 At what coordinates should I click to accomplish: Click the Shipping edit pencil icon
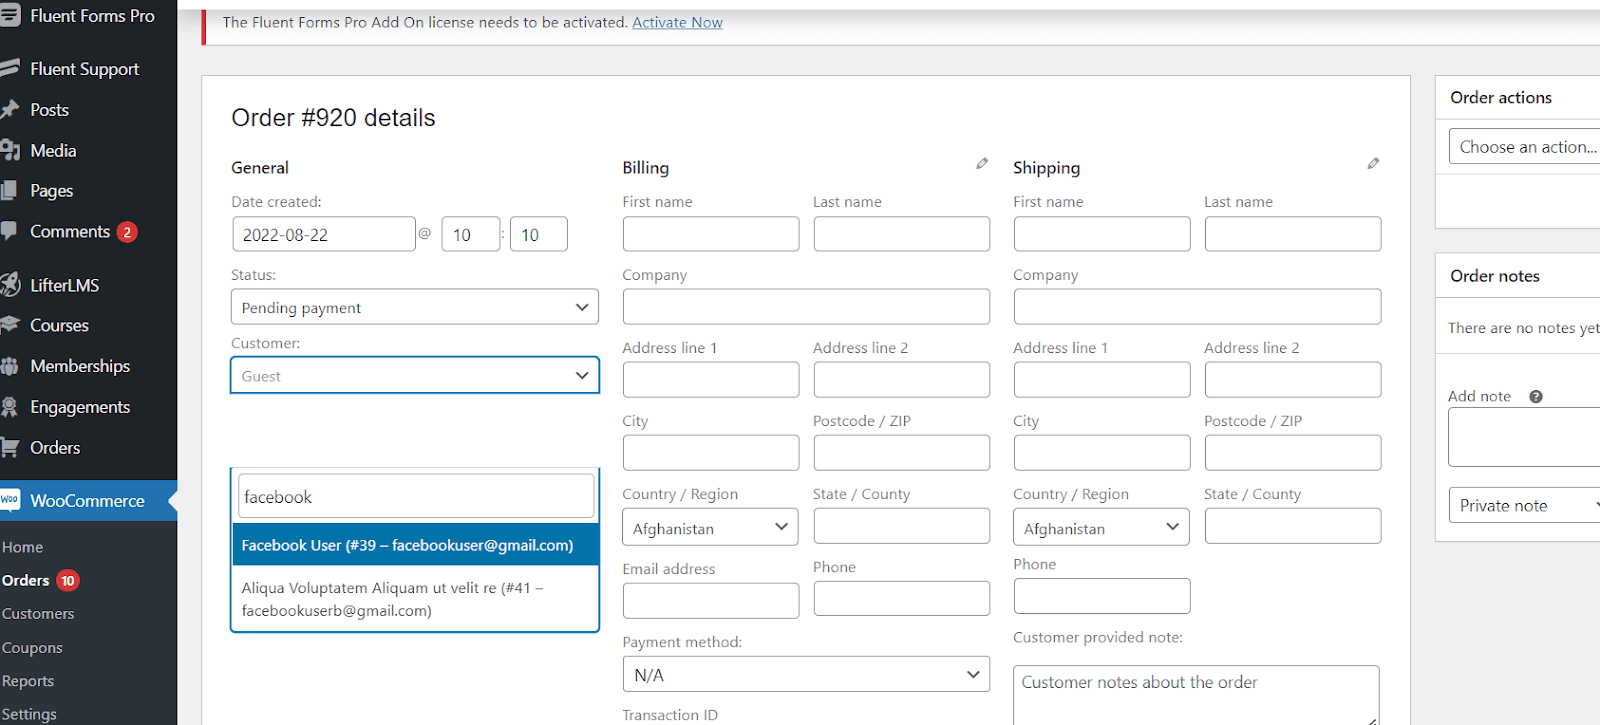pos(1373,163)
